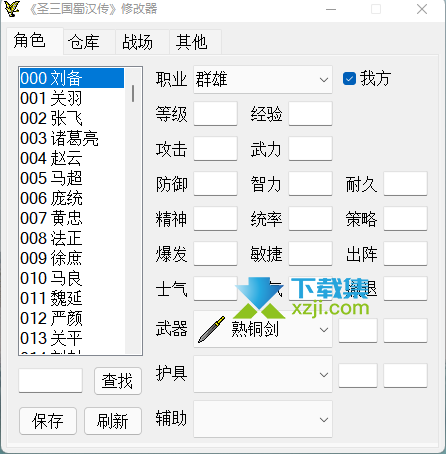
Task: Switch to the 战场 tab
Action: click(142, 42)
